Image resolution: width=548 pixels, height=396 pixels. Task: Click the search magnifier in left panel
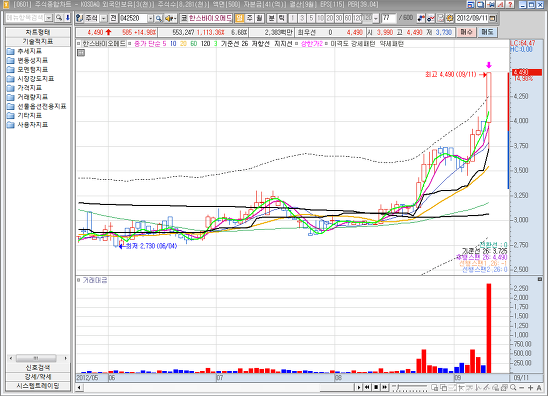[59, 18]
